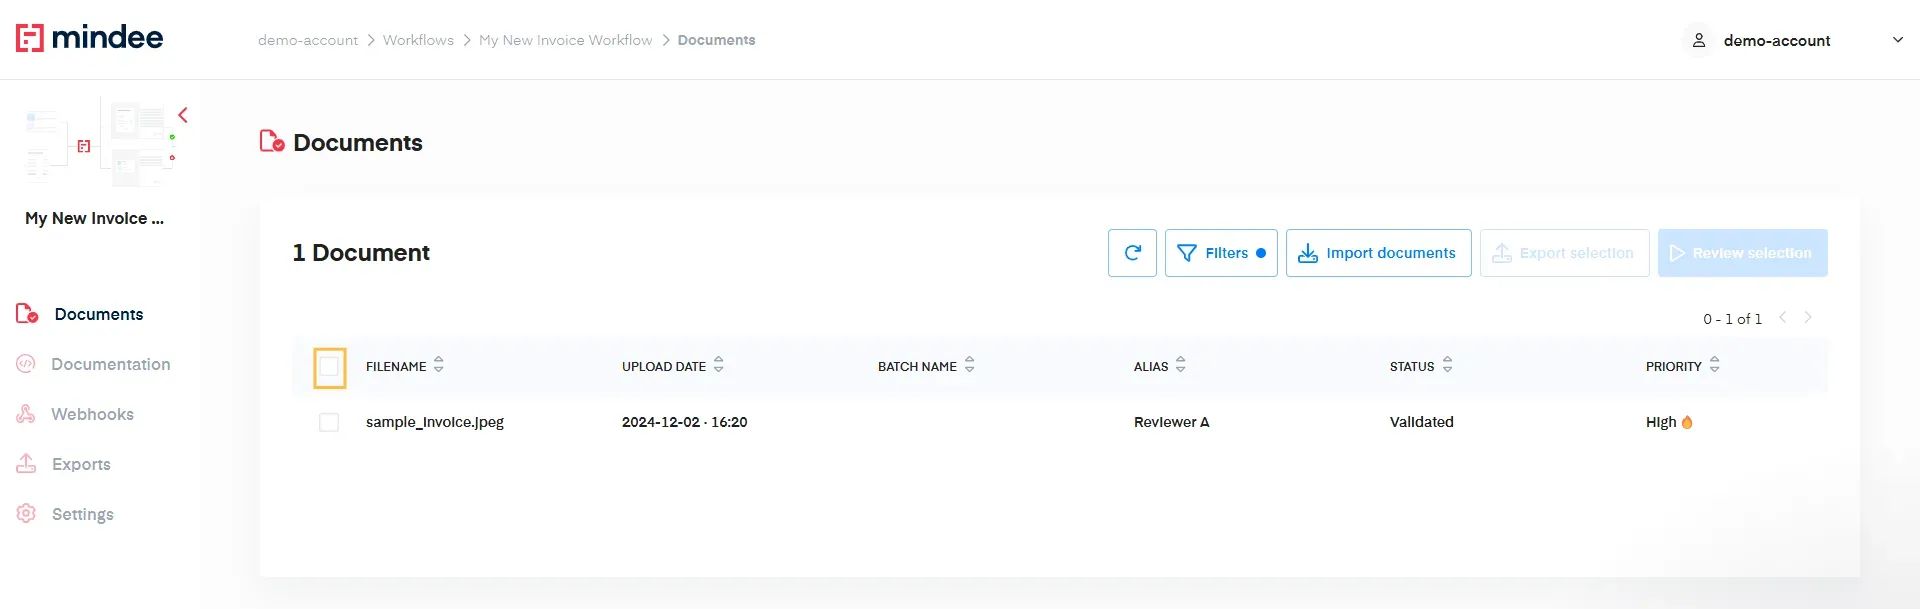This screenshot has width=1920, height=609.
Task: Sort by Filename column
Action: pyautogui.click(x=439, y=366)
